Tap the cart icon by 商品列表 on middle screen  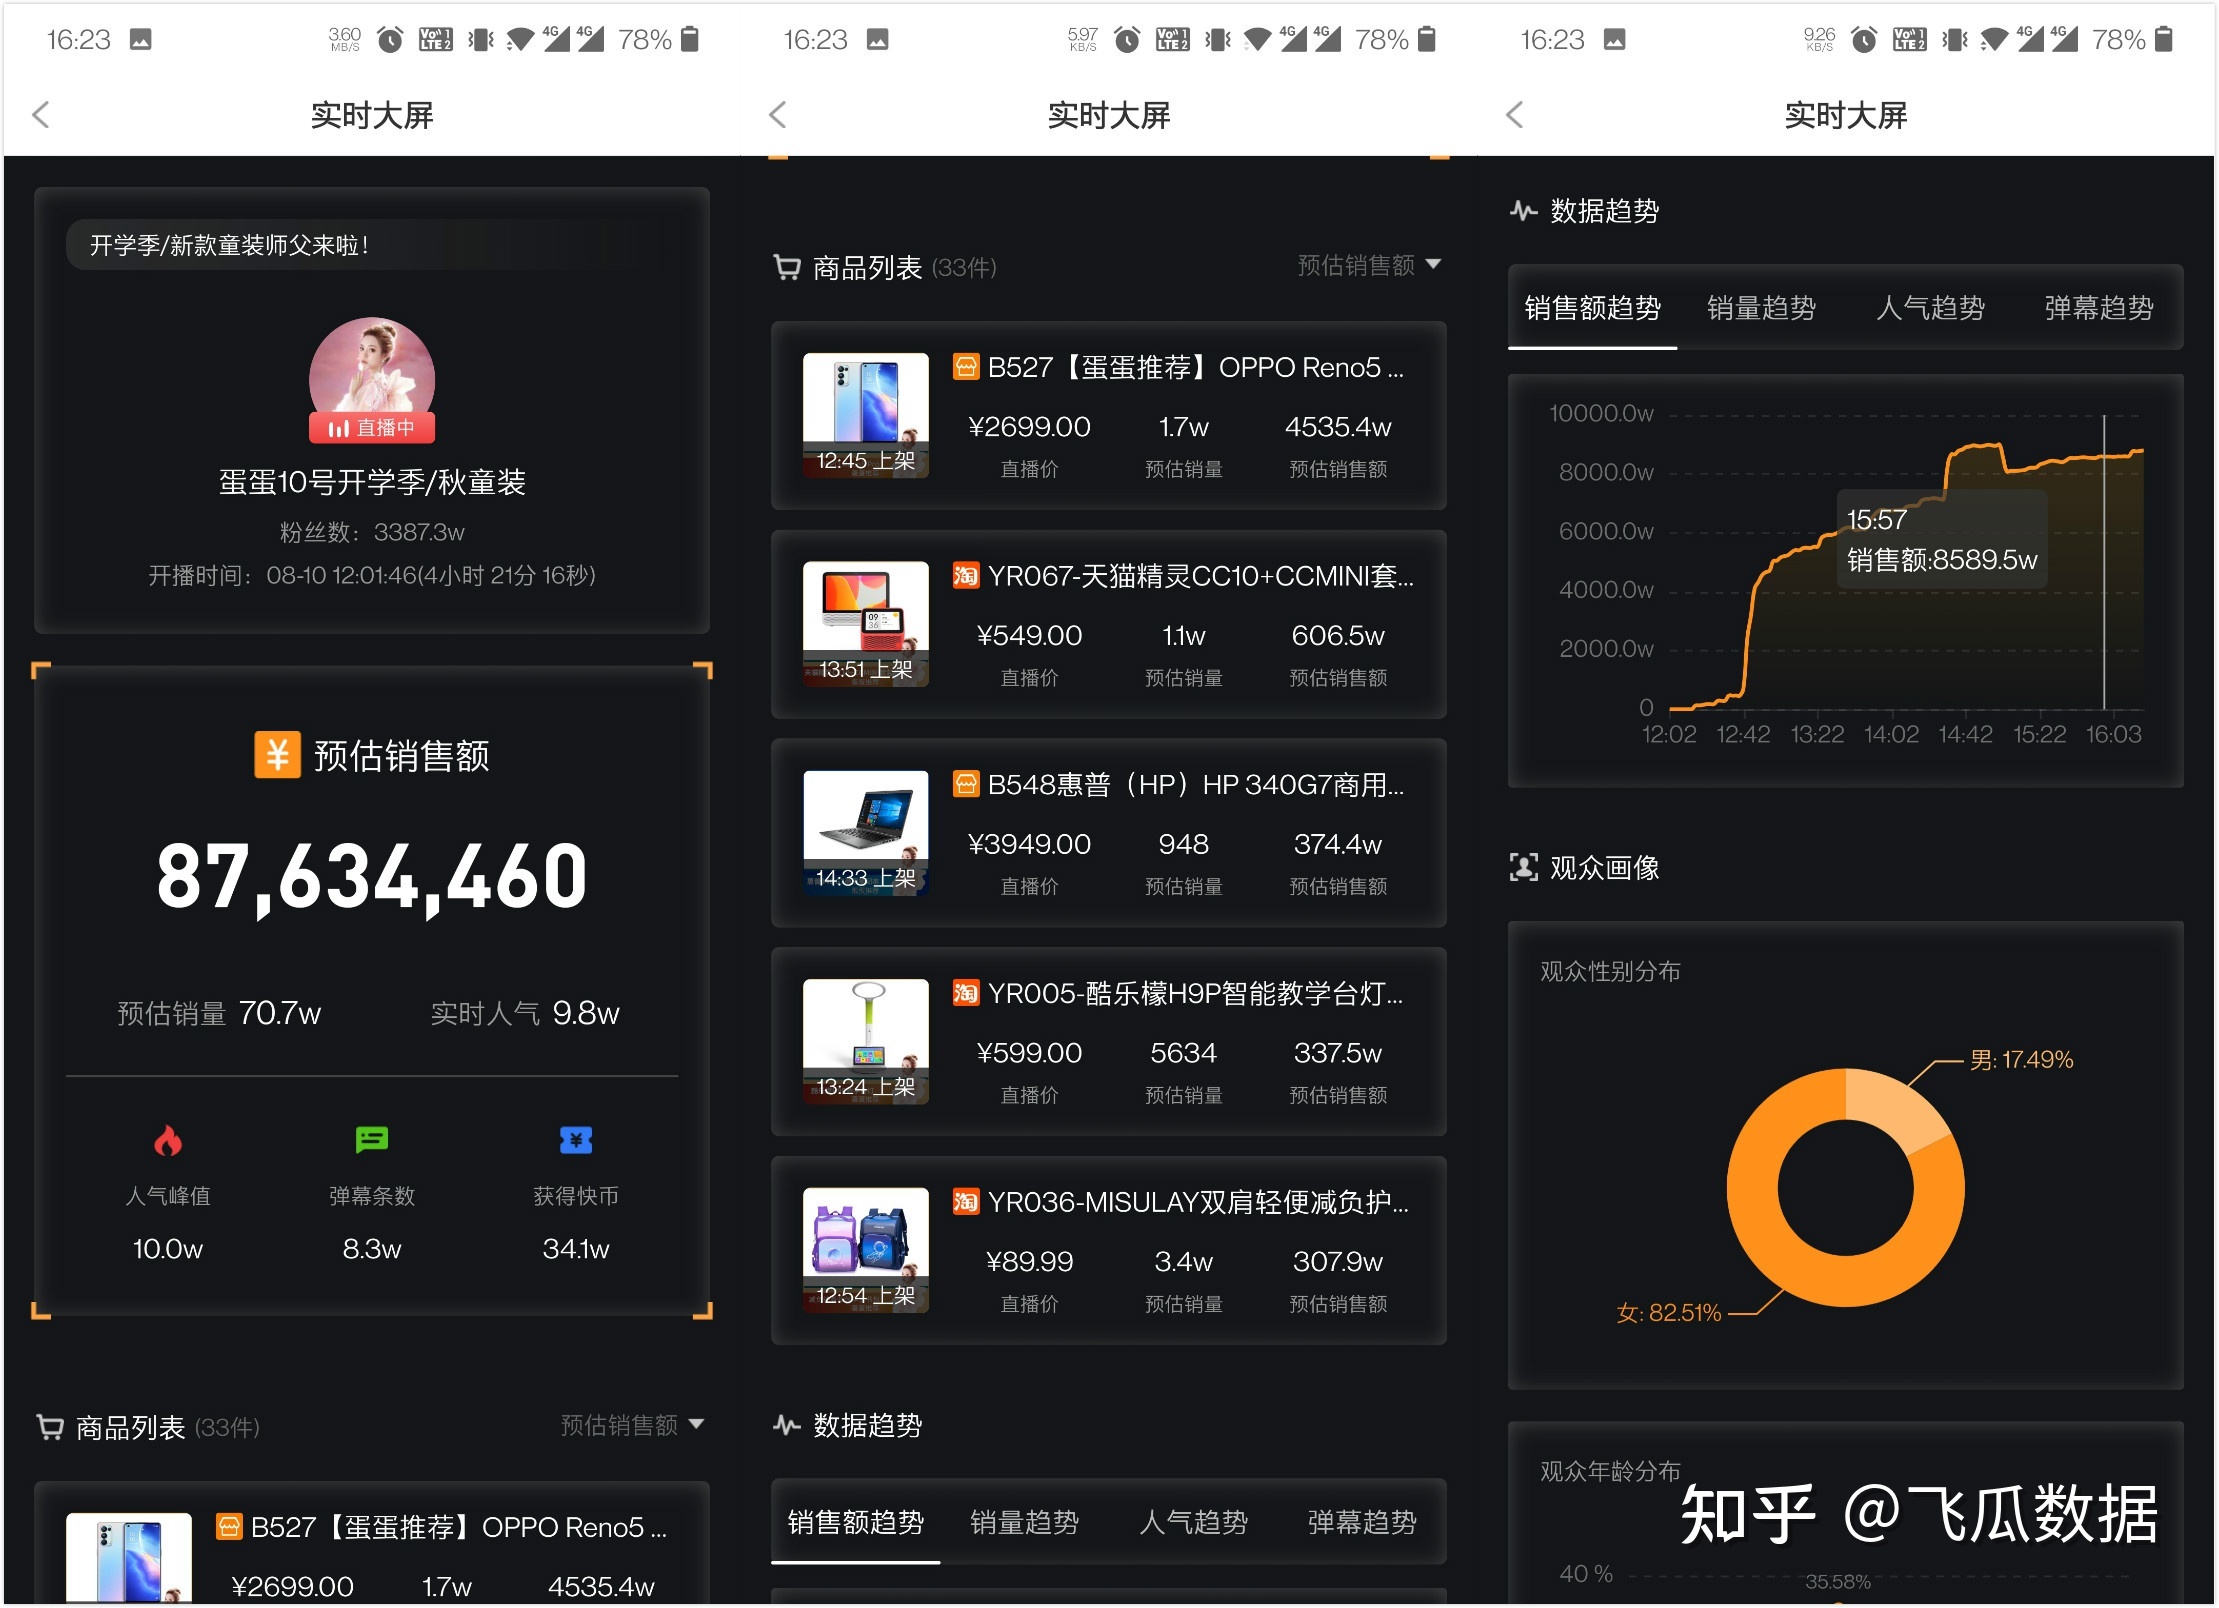(787, 267)
